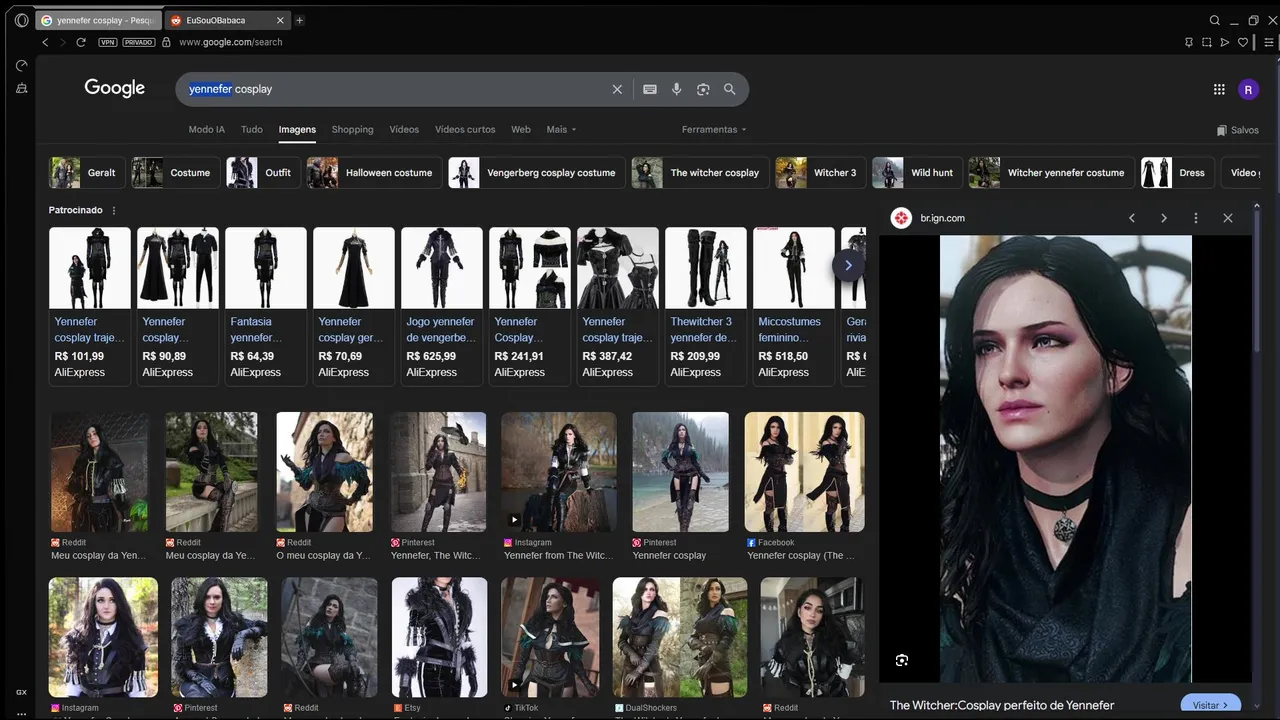Expand the Ferramentas dropdown
Screen dimensions: 1280x720
click(714, 129)
